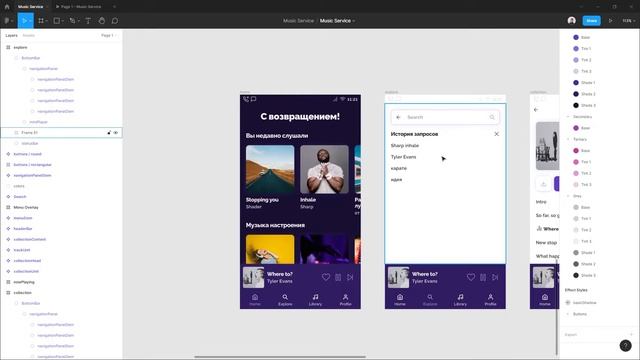Click next-track icon in home frame player
Image resolution: width=640 pixels, height=360 pixels.
click(x=350, y=277)
